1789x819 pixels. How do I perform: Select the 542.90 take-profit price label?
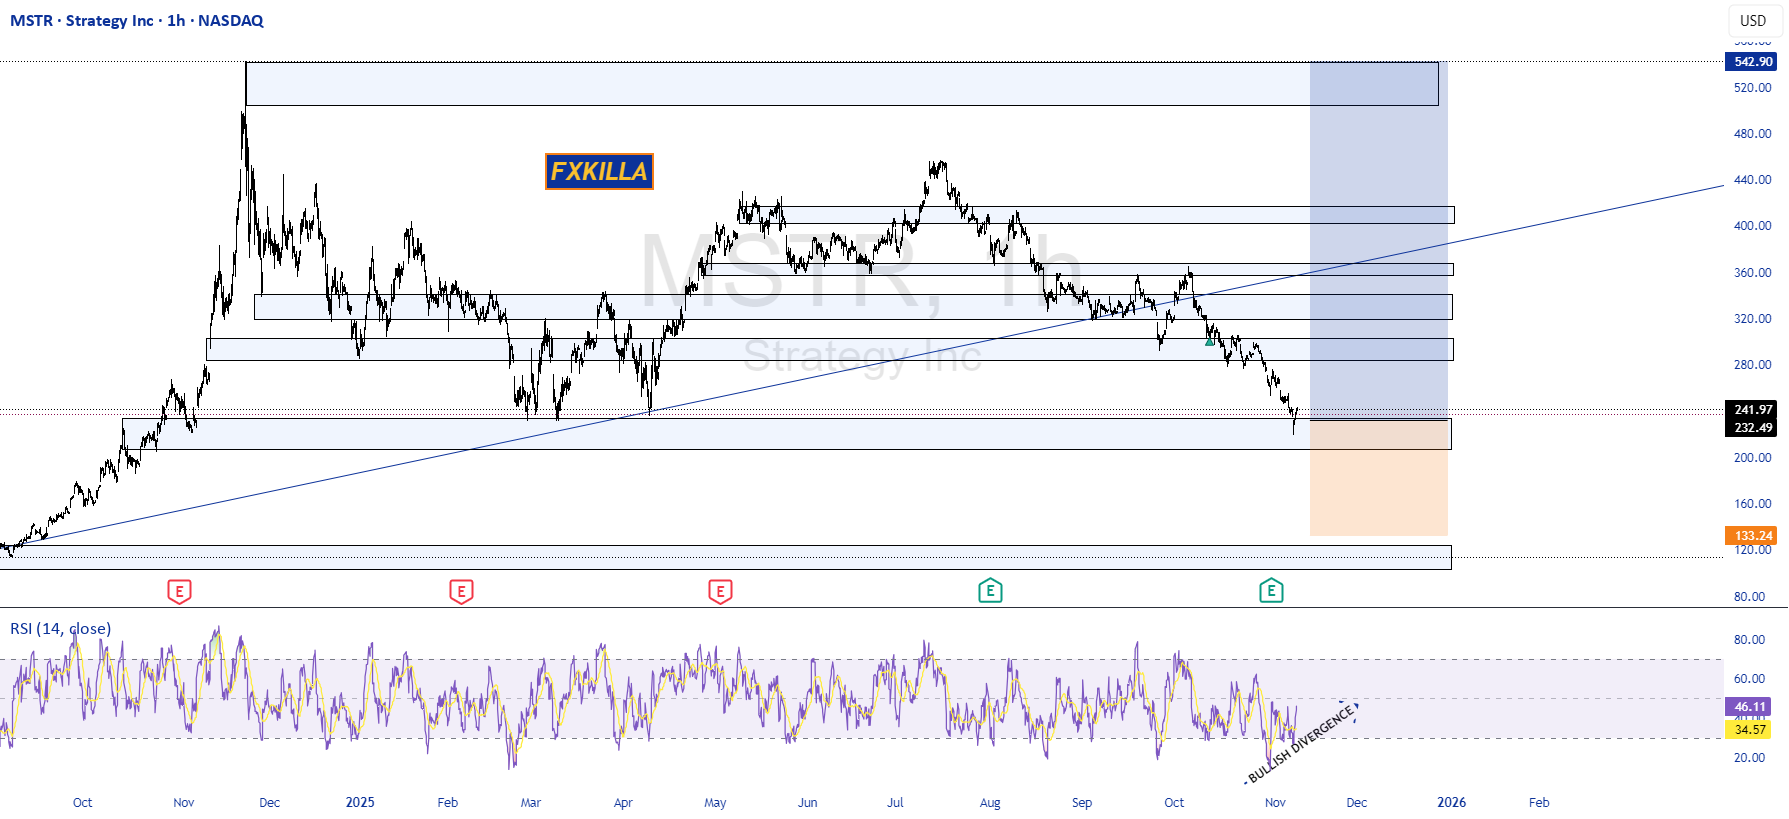(1751, 62)
